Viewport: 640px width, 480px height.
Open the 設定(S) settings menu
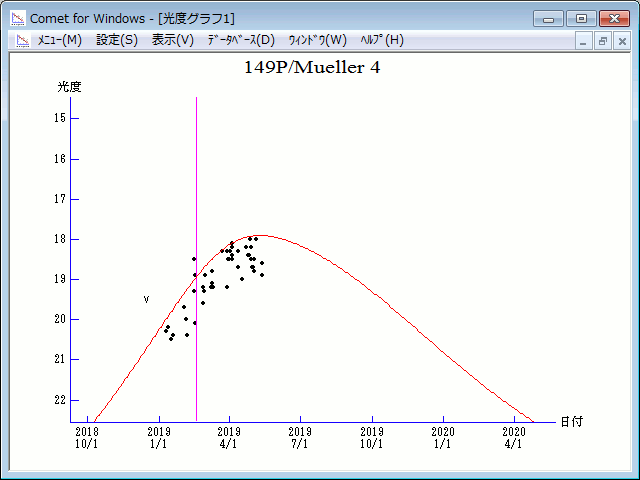point(117,40)
